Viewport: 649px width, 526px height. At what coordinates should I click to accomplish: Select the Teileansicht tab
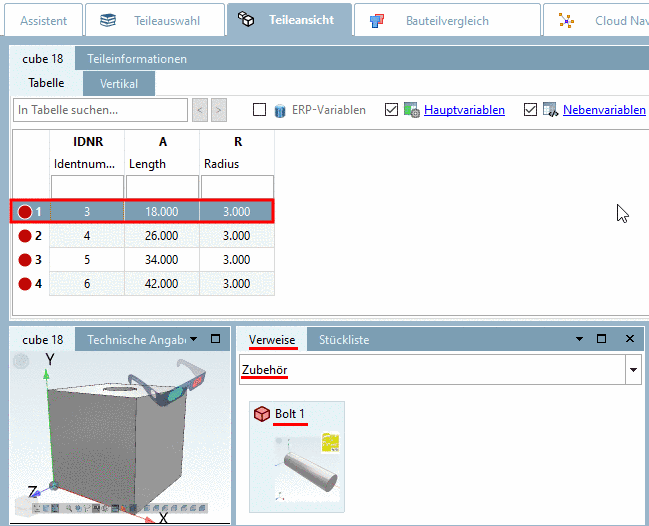pos(289,20)
